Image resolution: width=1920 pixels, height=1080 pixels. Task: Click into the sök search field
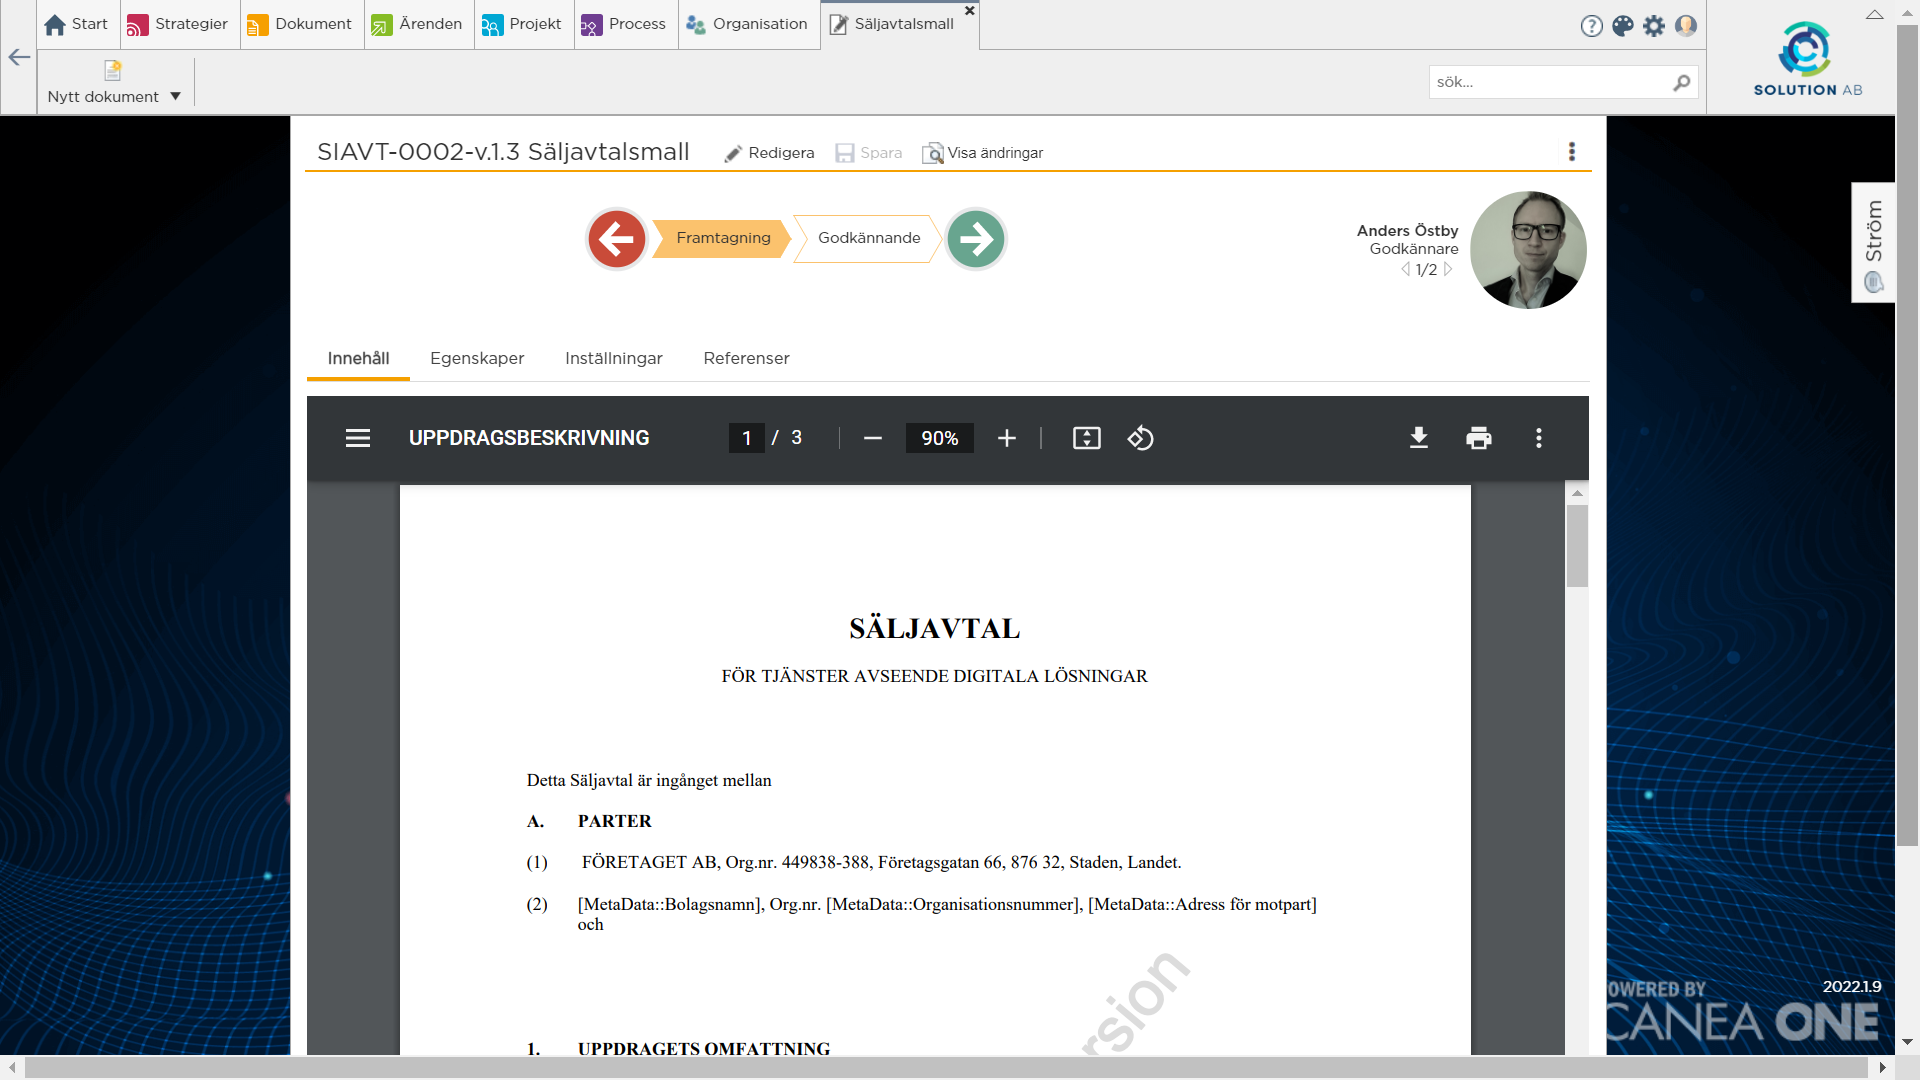click(x=1550, y=82)
